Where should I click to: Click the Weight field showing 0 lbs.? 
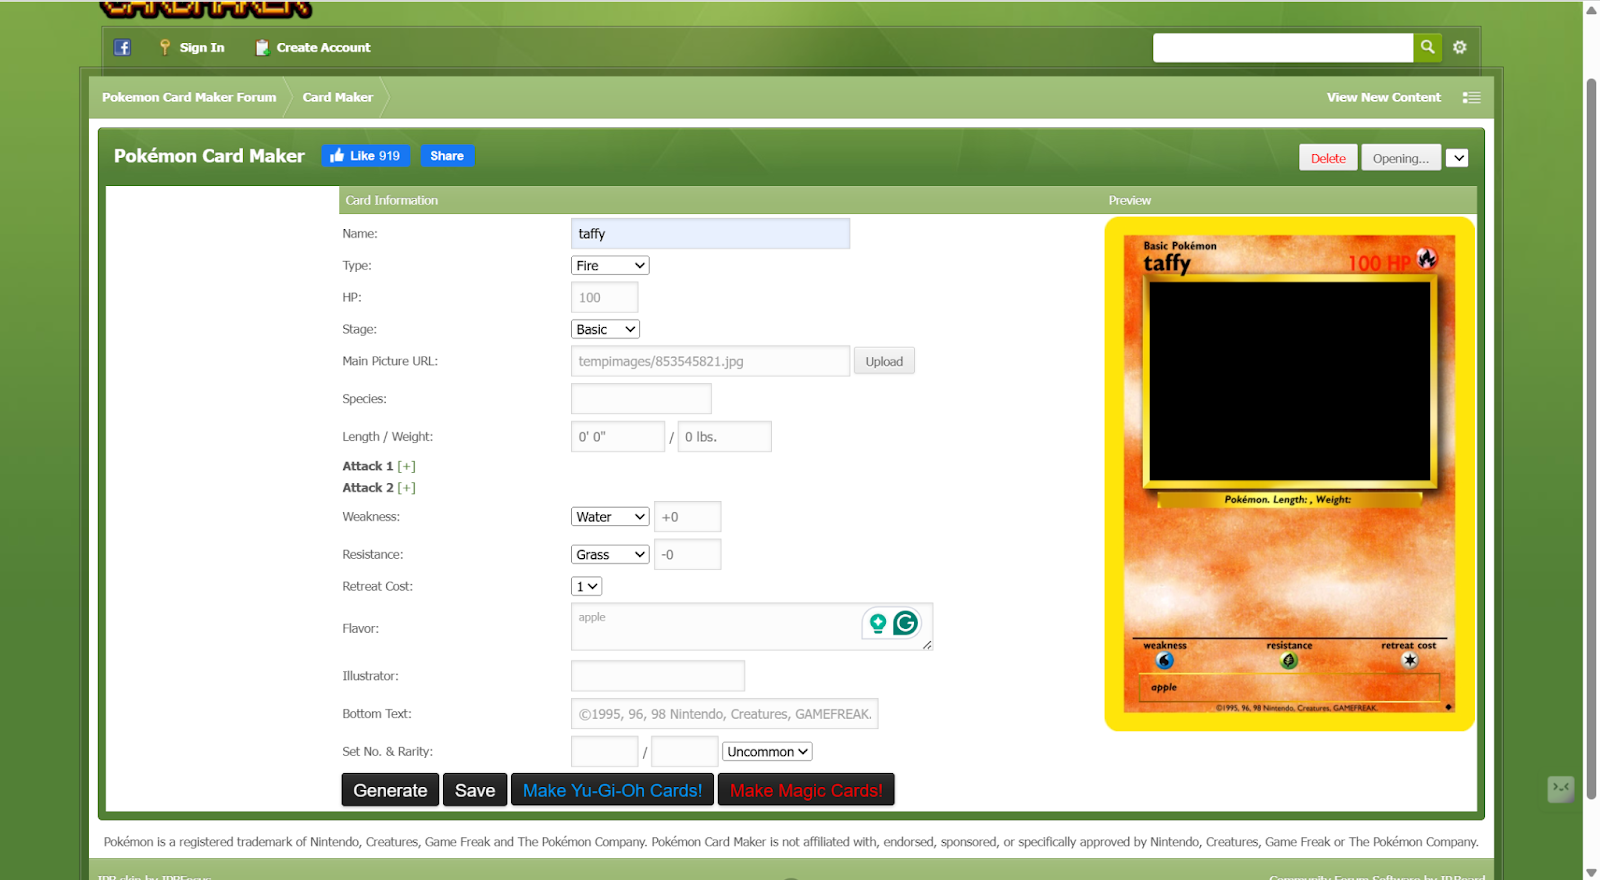point(725,437)
